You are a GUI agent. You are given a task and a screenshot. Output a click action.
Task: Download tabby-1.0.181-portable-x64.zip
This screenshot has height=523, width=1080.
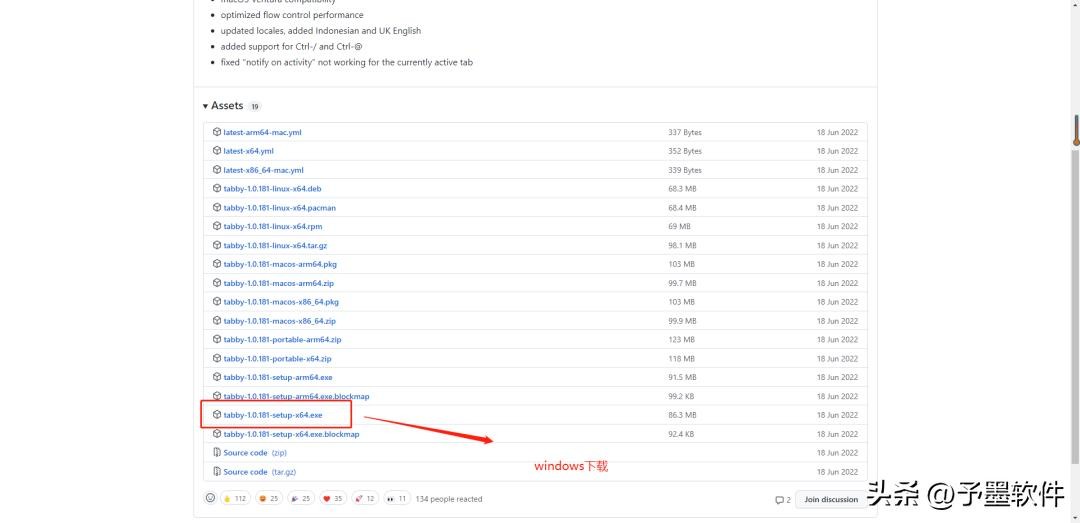pos(277,358)
